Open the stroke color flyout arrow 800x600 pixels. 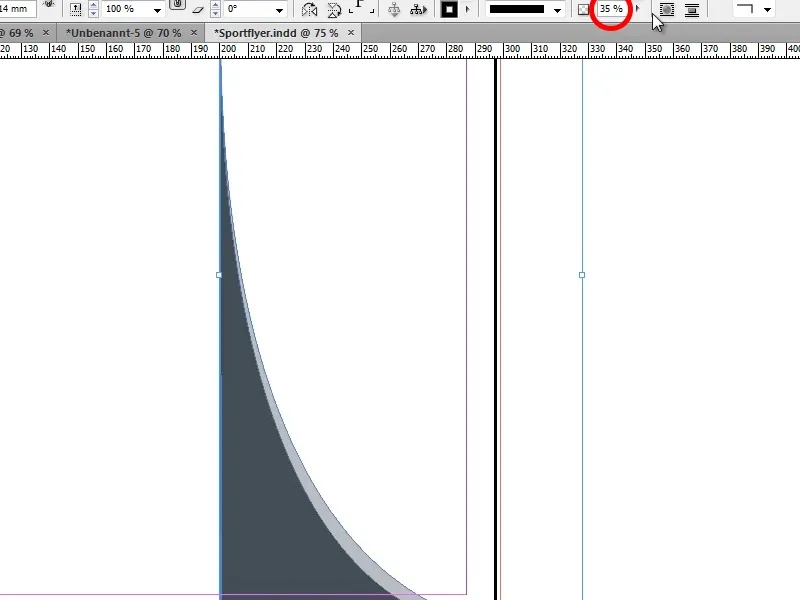click(467, 9)
